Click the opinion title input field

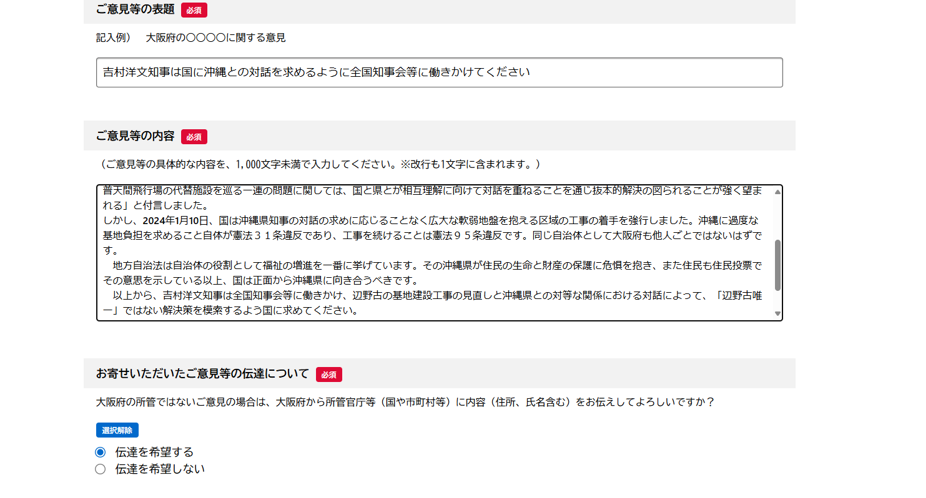coord(439,72)
